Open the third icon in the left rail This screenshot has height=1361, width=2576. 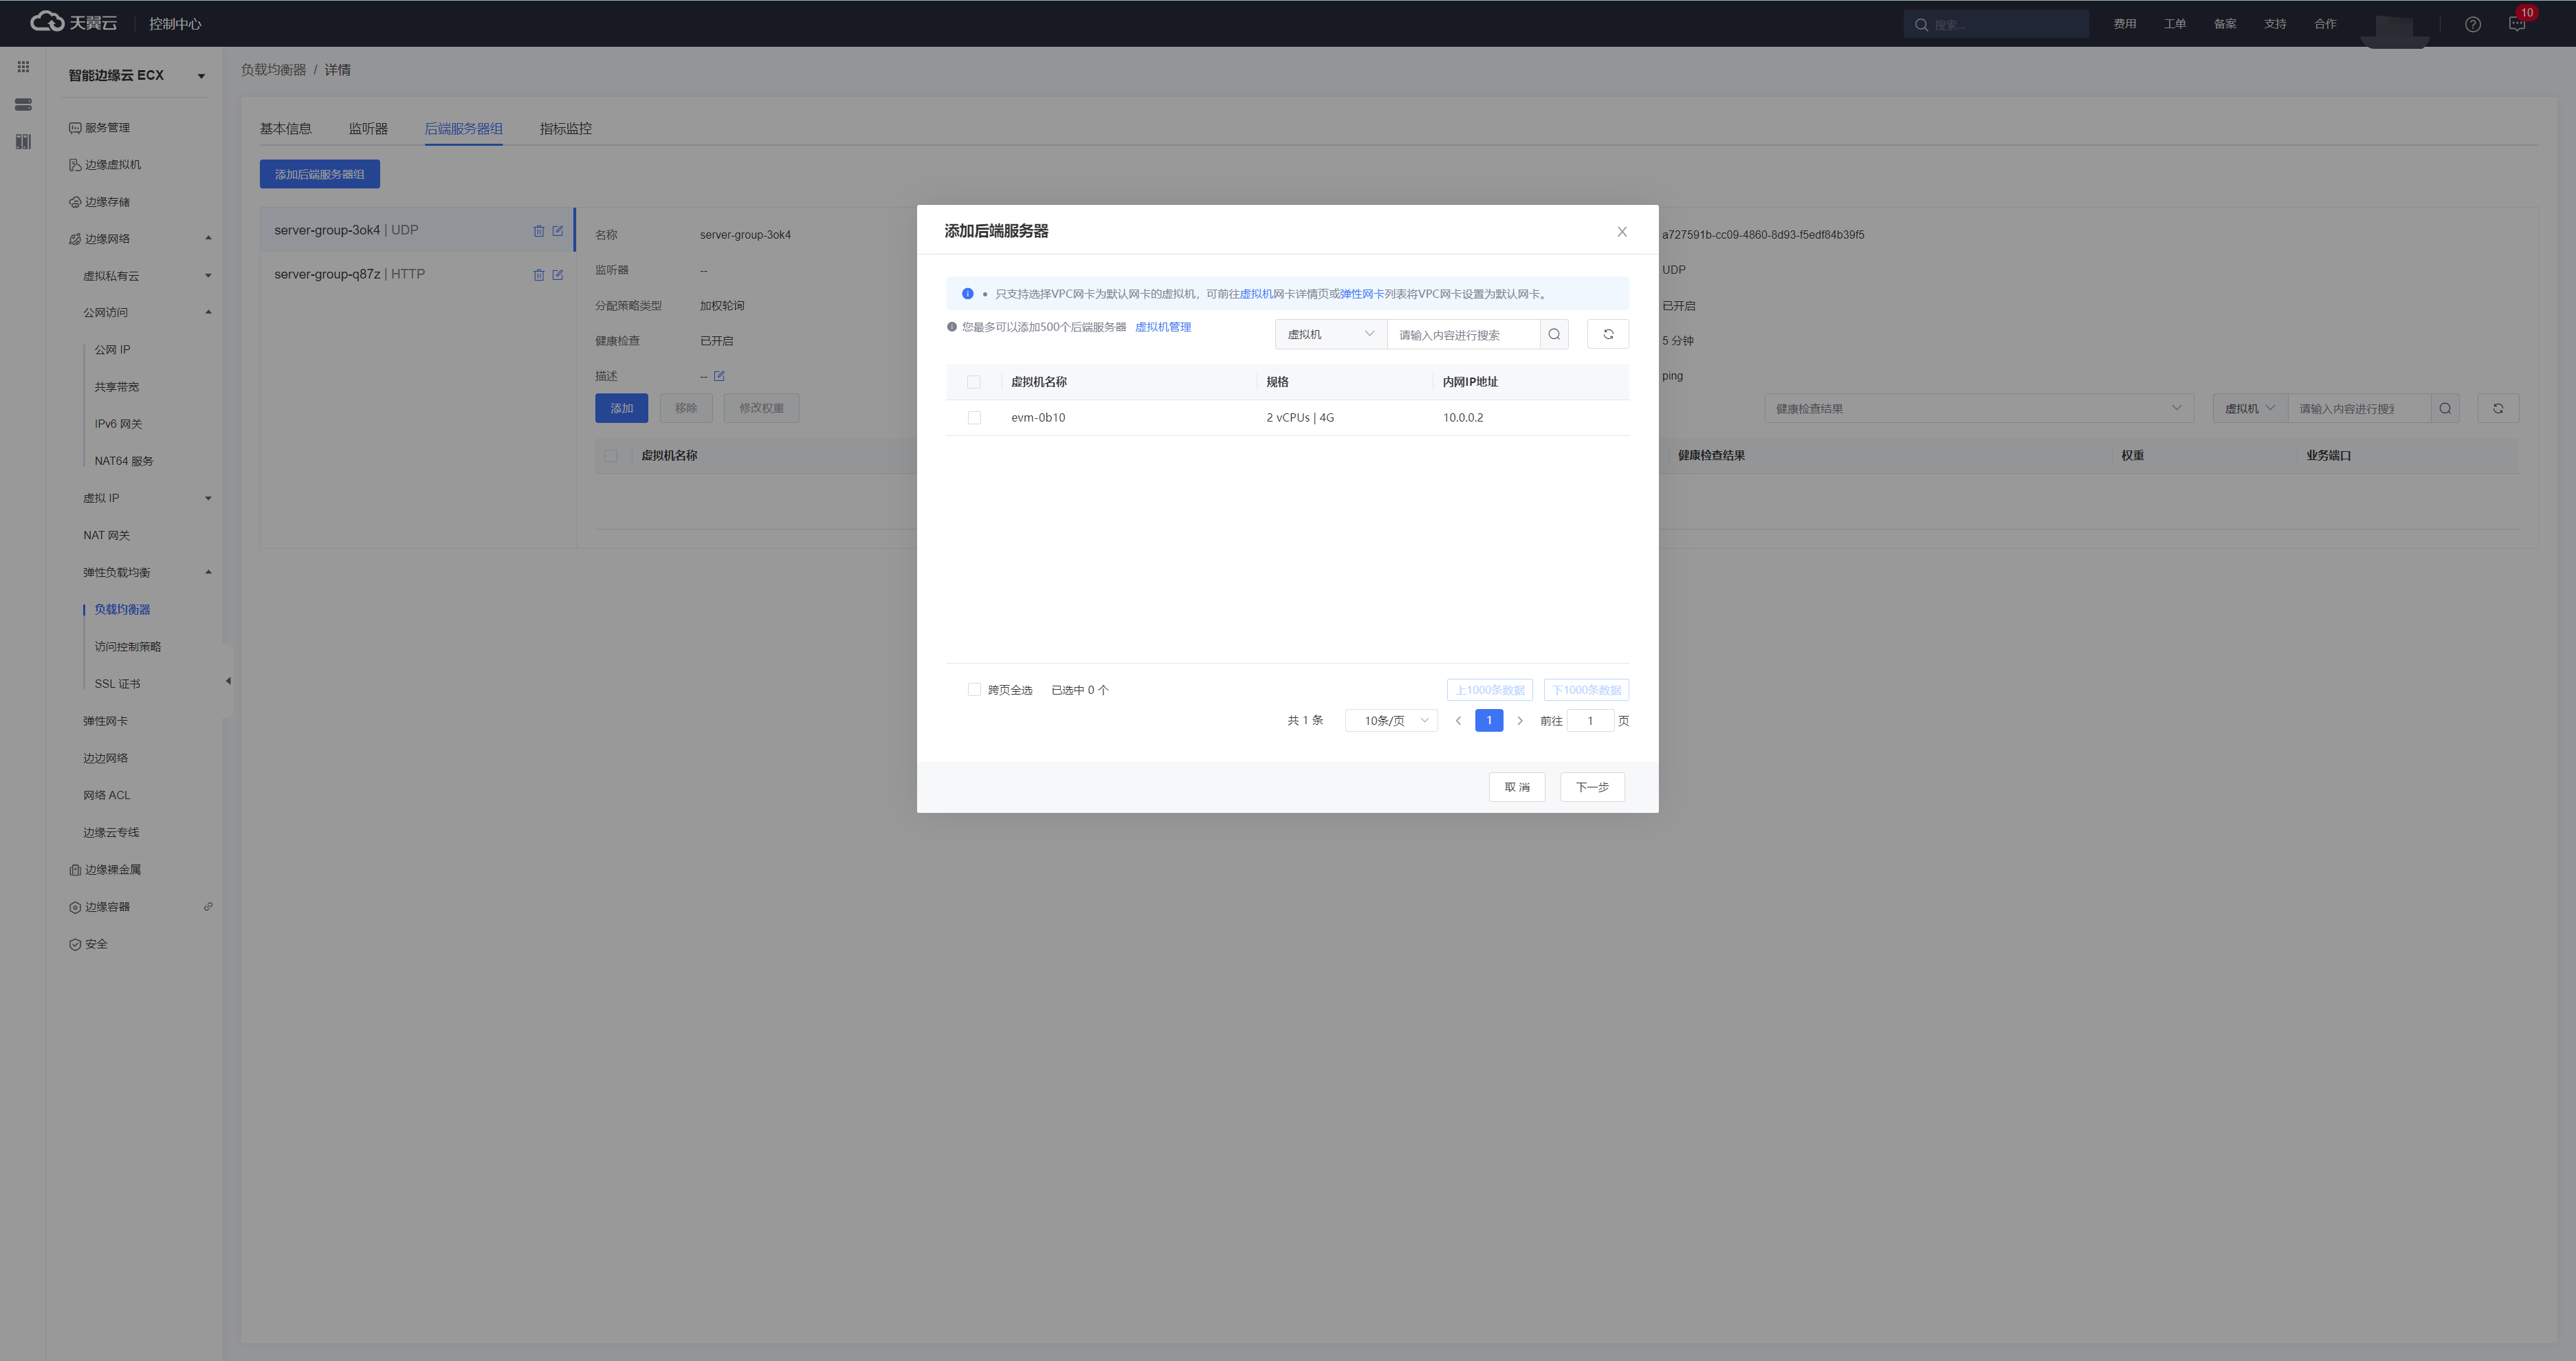click(x=23, y=141)
